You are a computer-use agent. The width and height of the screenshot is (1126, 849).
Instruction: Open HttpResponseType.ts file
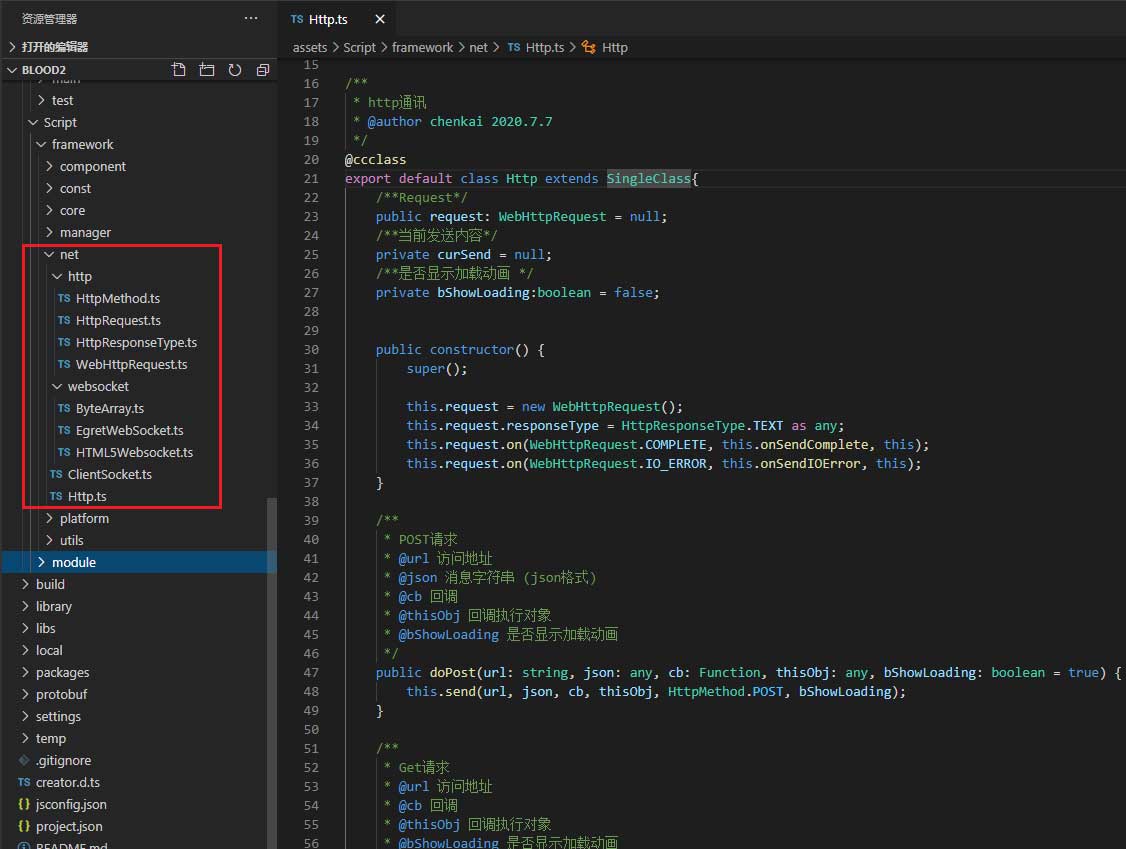click(136, 343)
